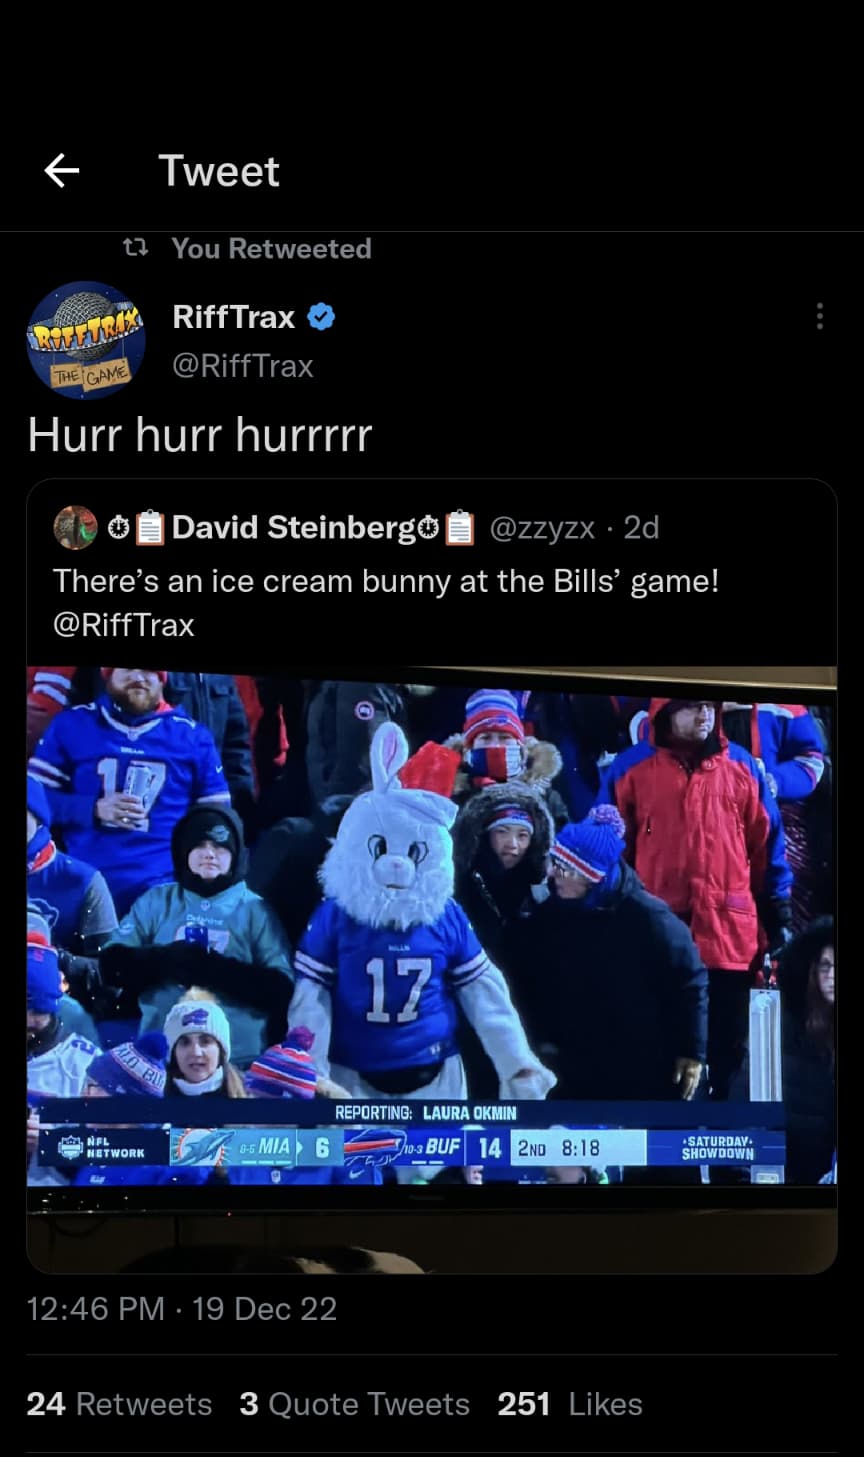View the 251 Likes list

570,1404
